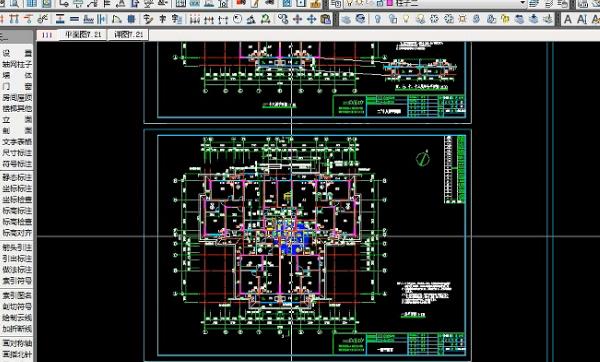Viewport: 600px width, 362px height.
Task: Click the double-line equal-sign wall icon
Action: coord(75,19)
